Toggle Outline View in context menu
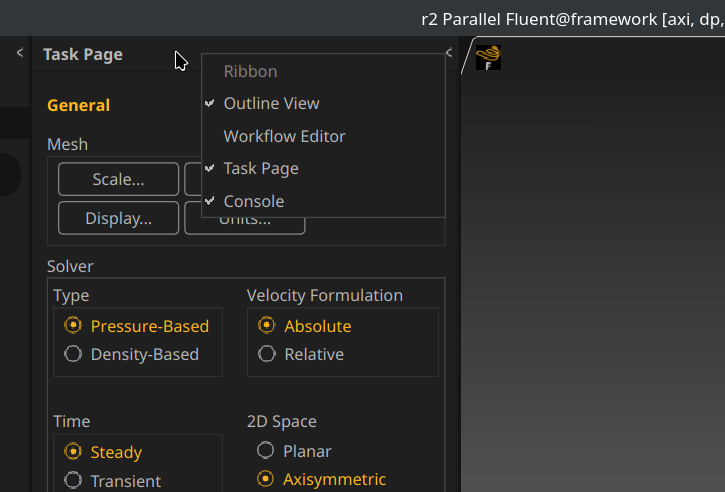 (x=271, y=103)
